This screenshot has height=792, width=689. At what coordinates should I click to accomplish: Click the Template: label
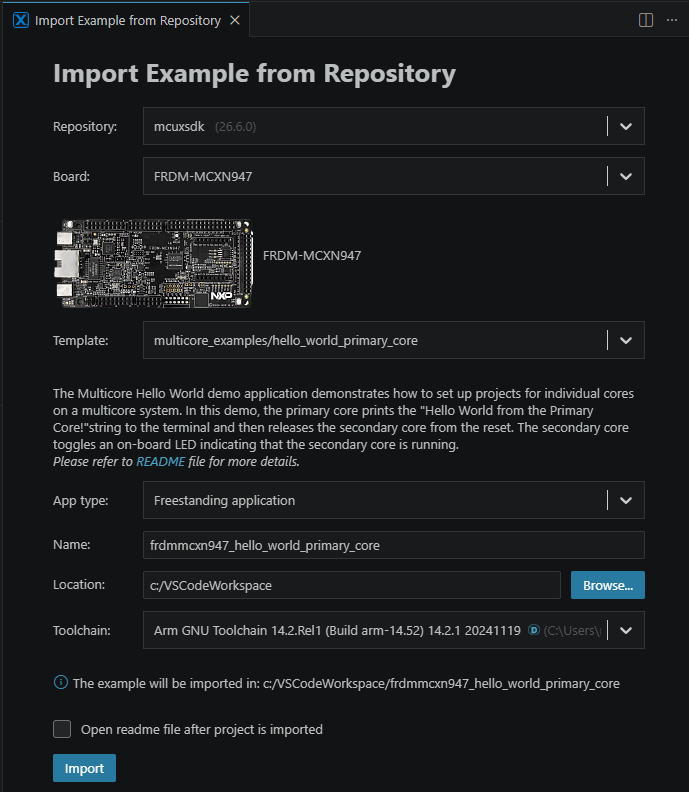coord(81,341)
